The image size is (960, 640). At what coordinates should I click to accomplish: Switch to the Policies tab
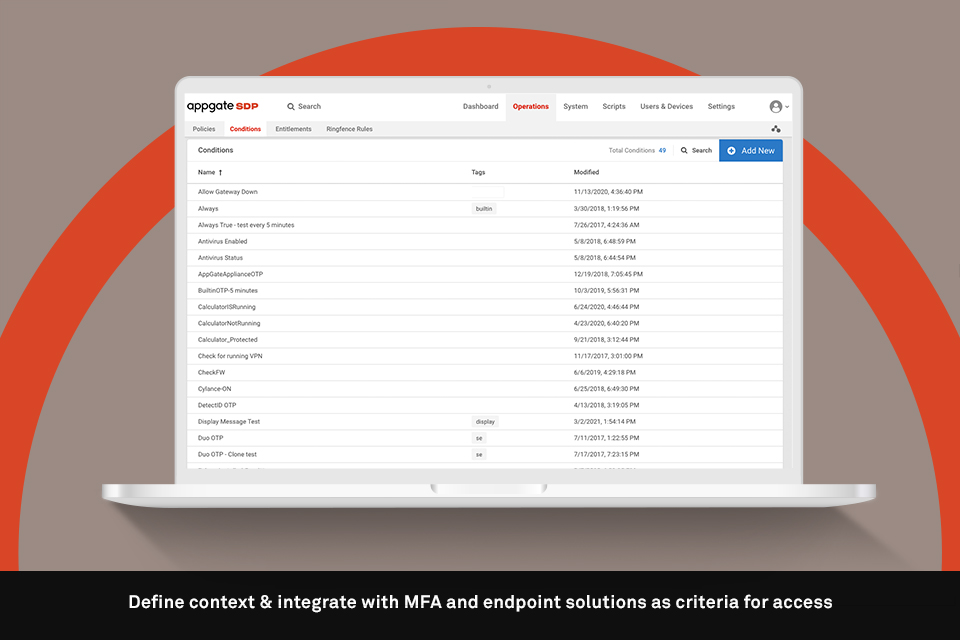pos(204,129)
